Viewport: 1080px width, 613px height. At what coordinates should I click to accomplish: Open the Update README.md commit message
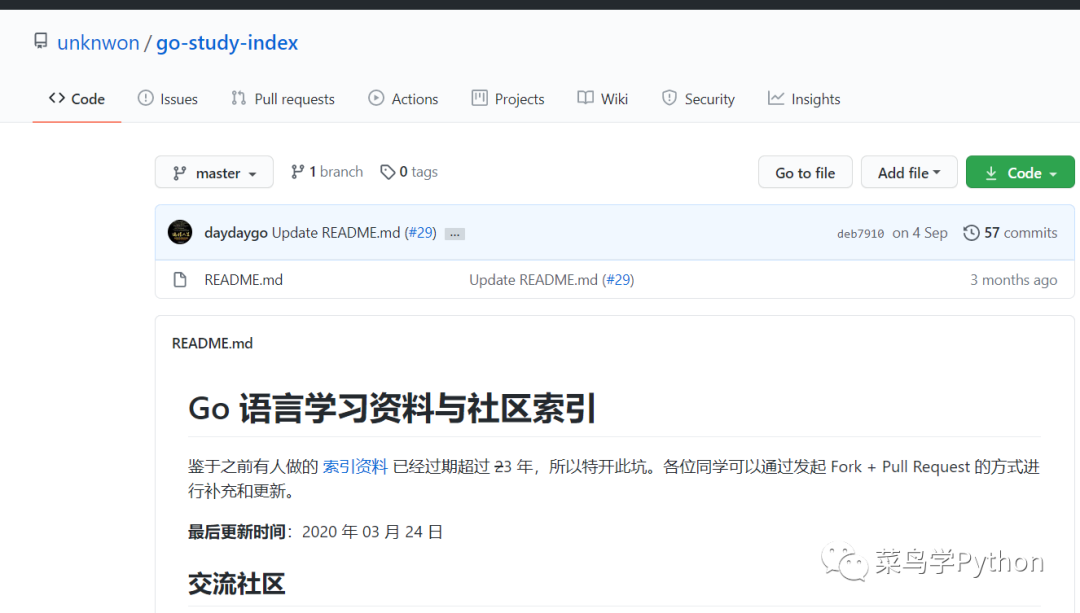click(335, 233)
